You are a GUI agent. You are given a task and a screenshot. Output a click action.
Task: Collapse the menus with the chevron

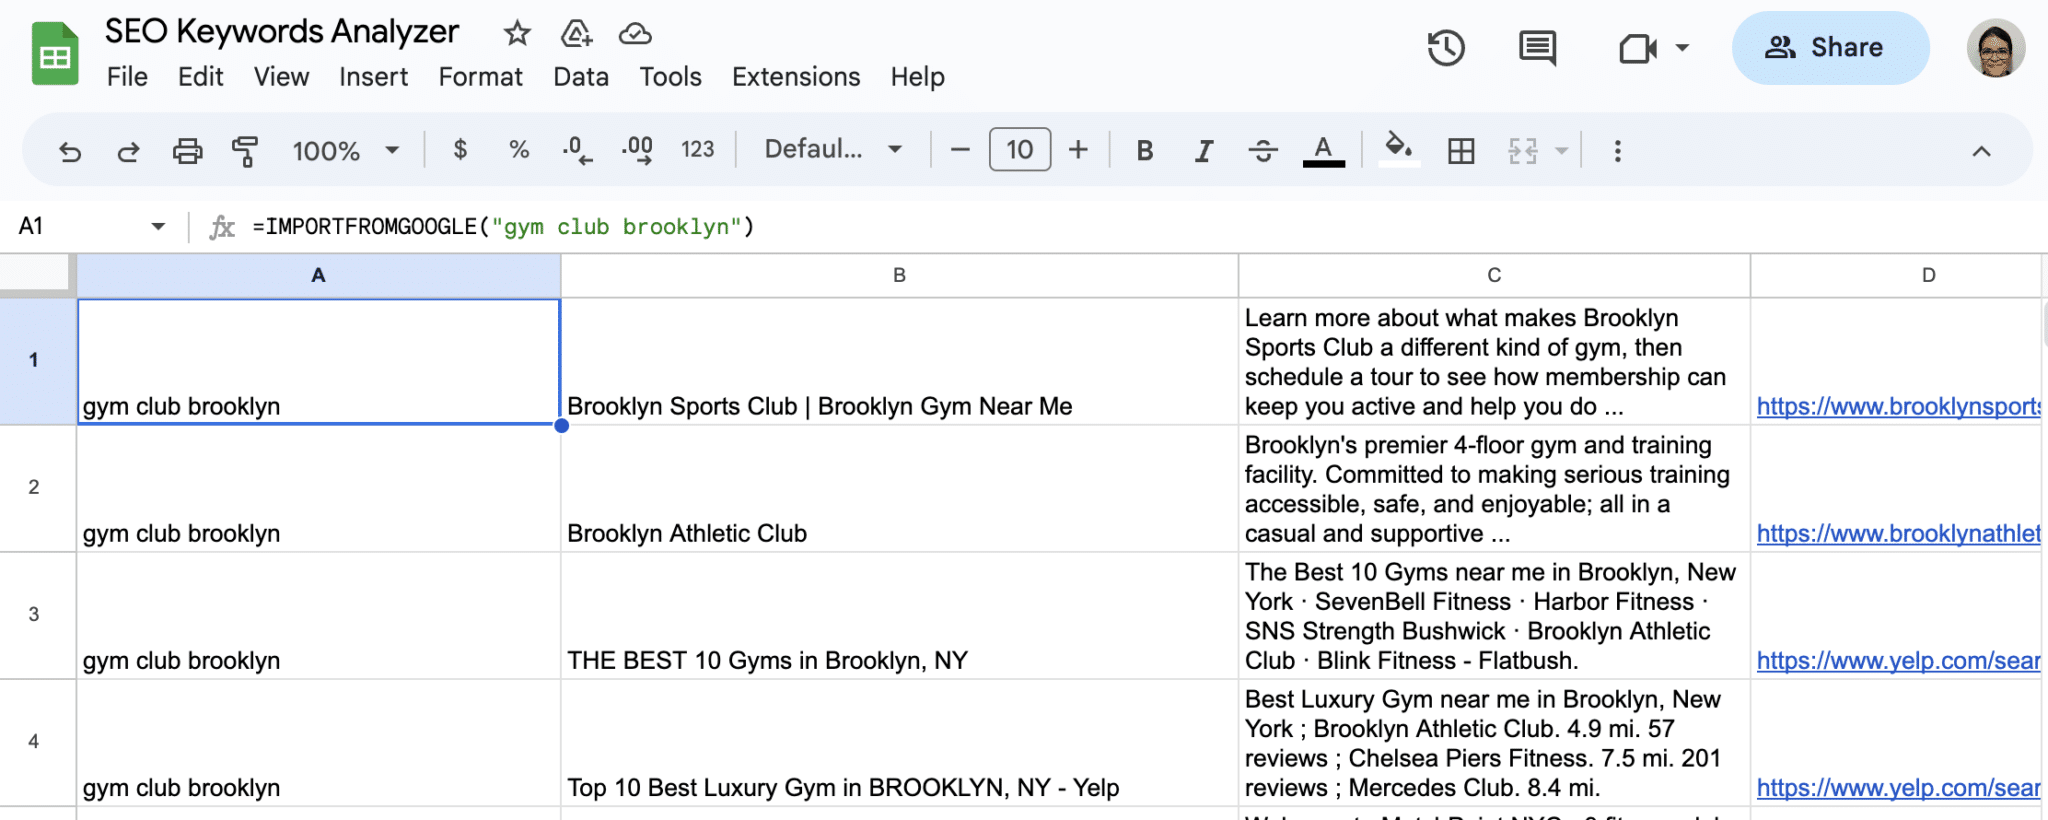coord(1981,151)
